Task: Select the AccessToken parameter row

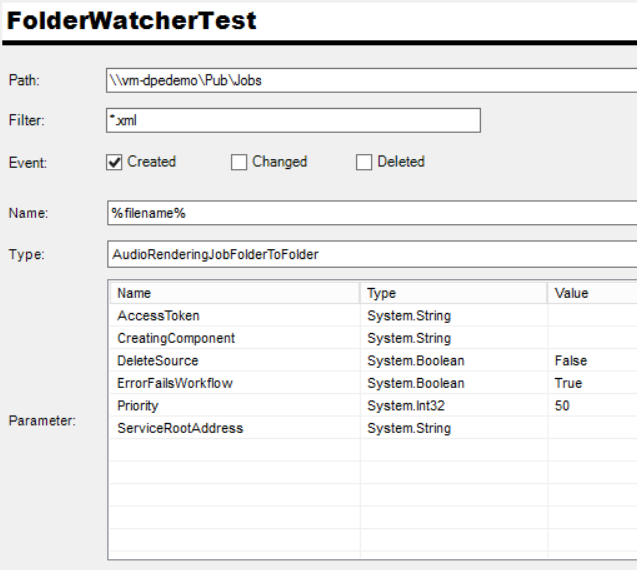Action: coord(158,316)
